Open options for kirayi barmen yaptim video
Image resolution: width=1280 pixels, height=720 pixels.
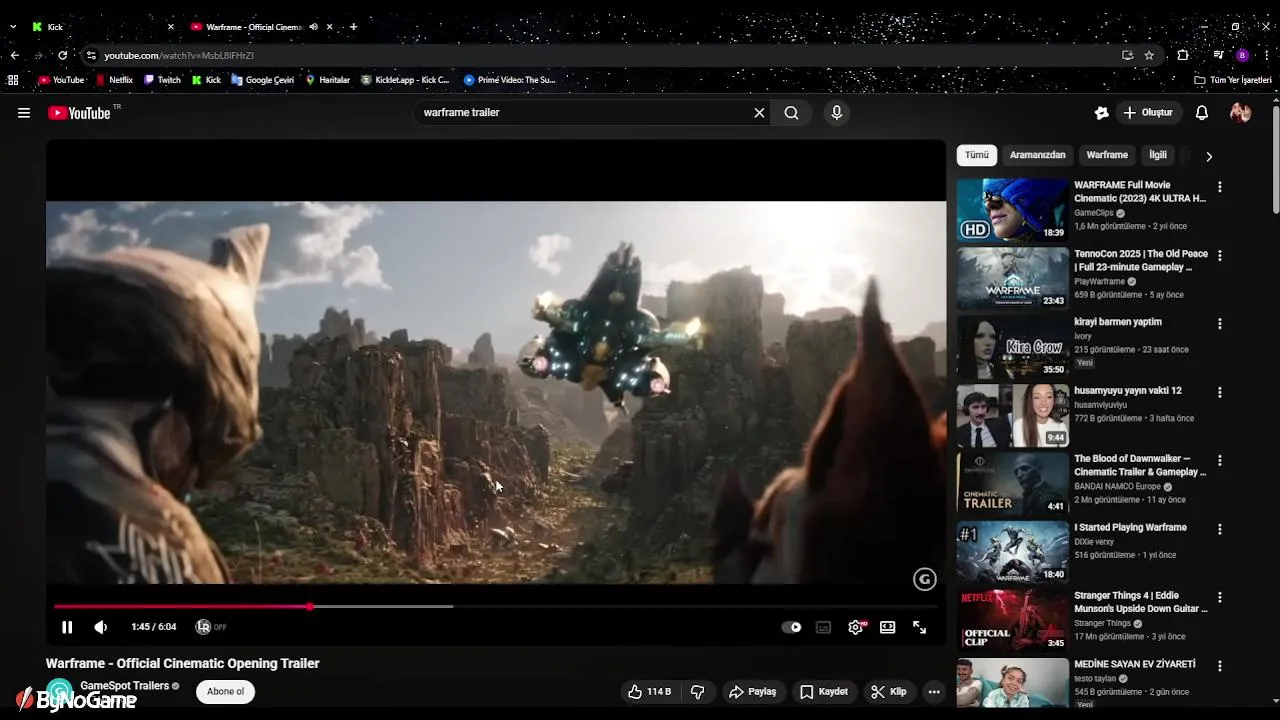pos(1219,324)
